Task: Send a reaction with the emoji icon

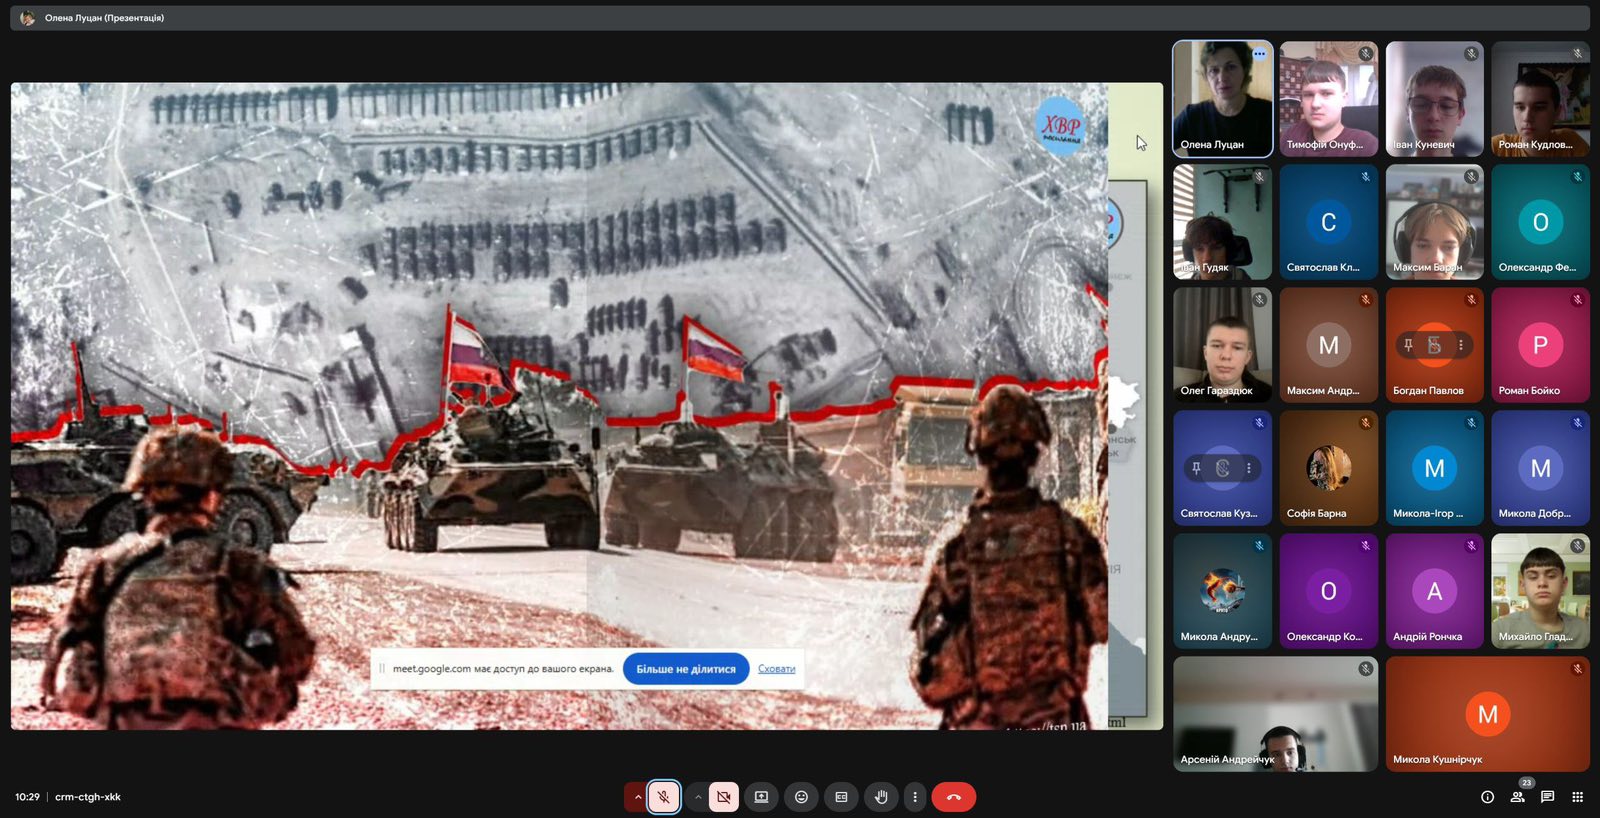Action: (801, 797)
